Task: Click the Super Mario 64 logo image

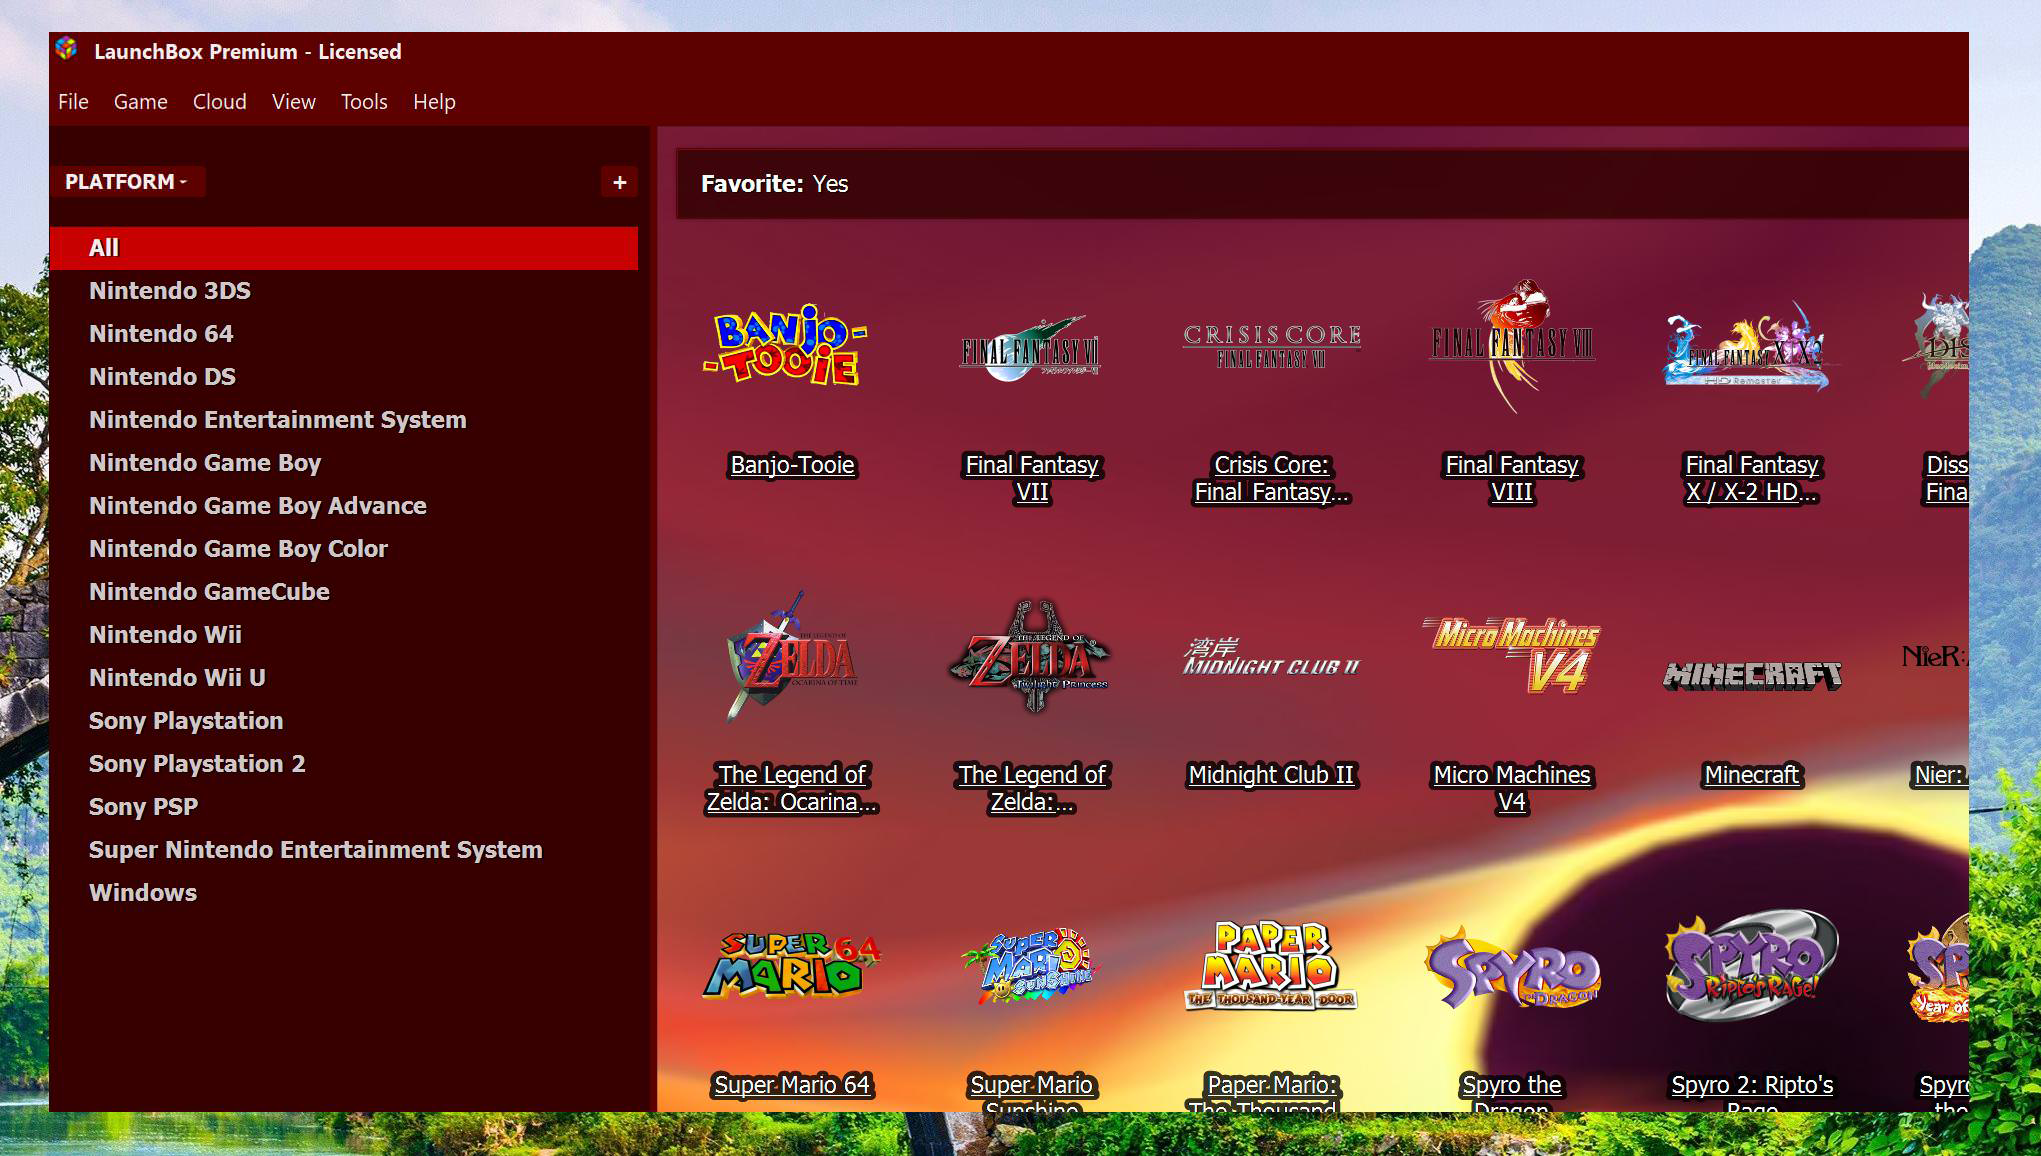Action: click(x=791, y=966)
